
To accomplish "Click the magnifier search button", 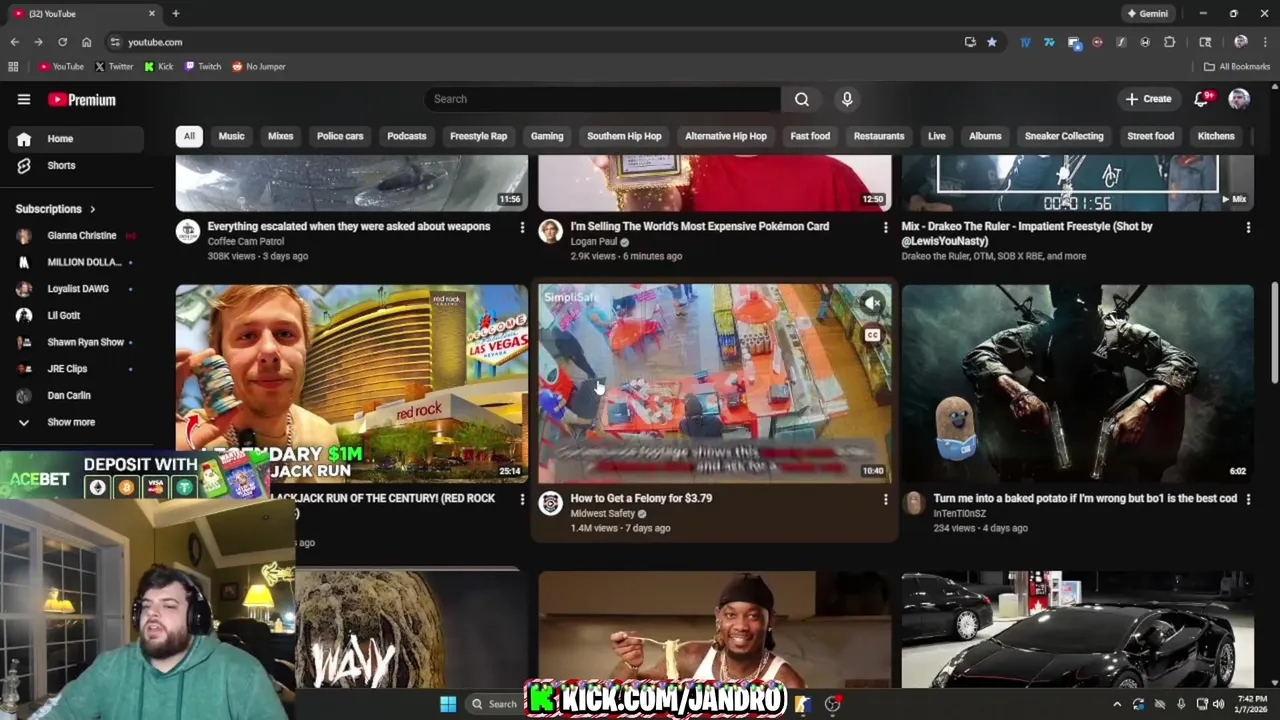I will (x=802, y=99).
